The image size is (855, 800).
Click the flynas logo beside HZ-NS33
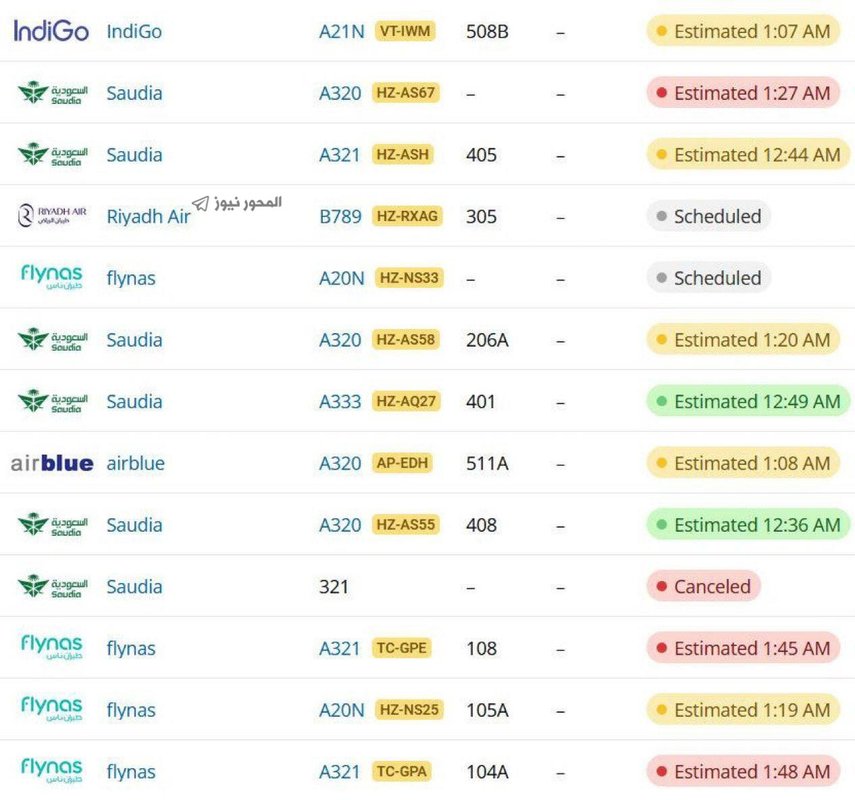(51, 277)
